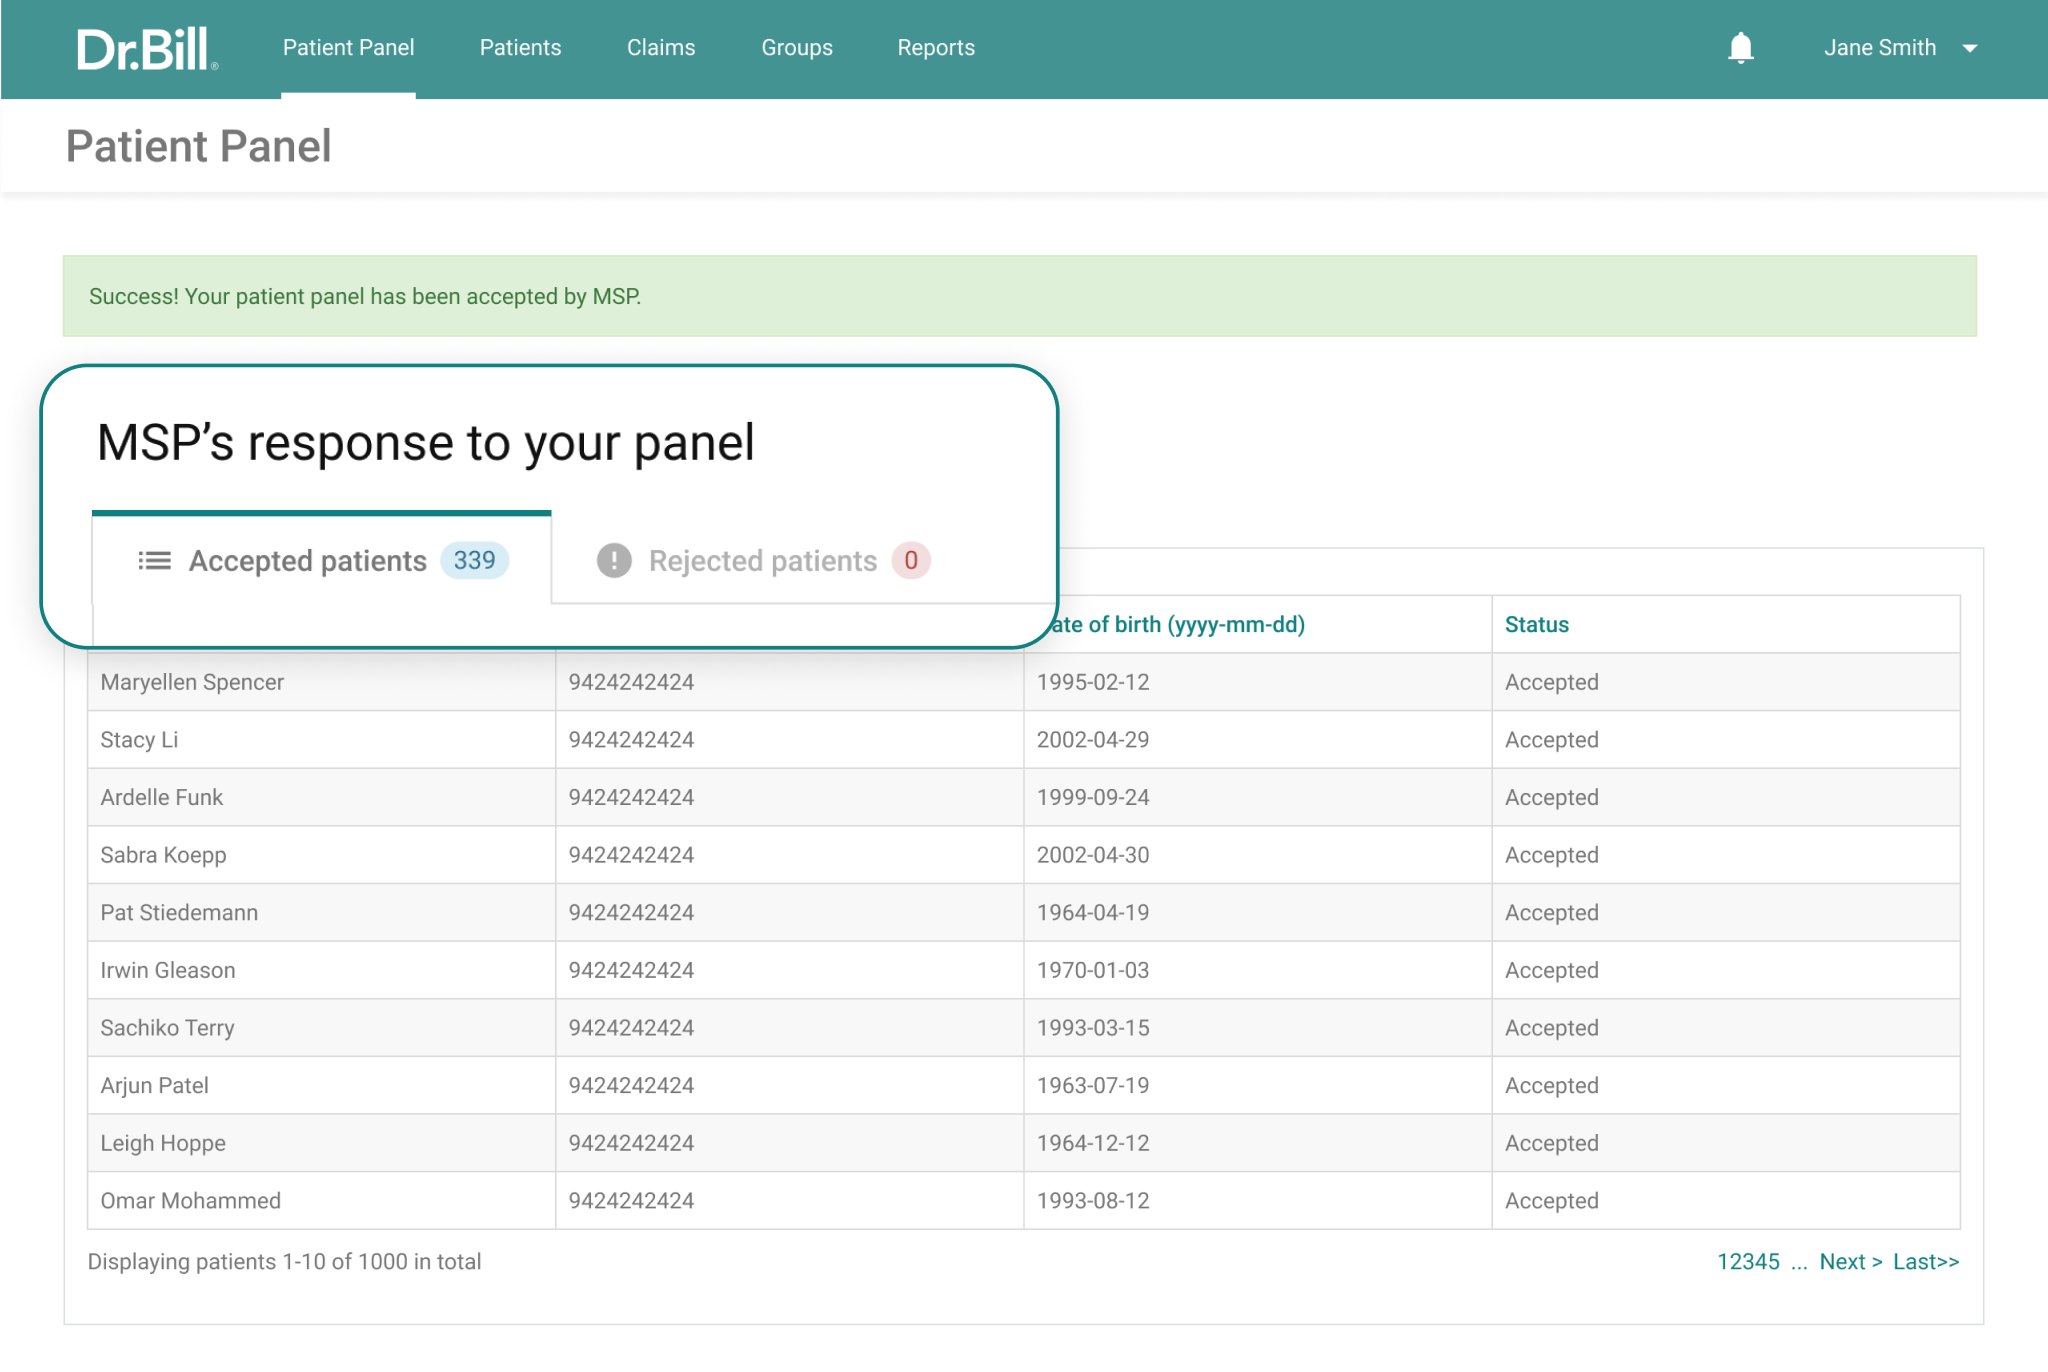Viewport: 2048px width, 1372px height.
Task: Click the health number in Stacy Li's row
Action: pos(631,740)
